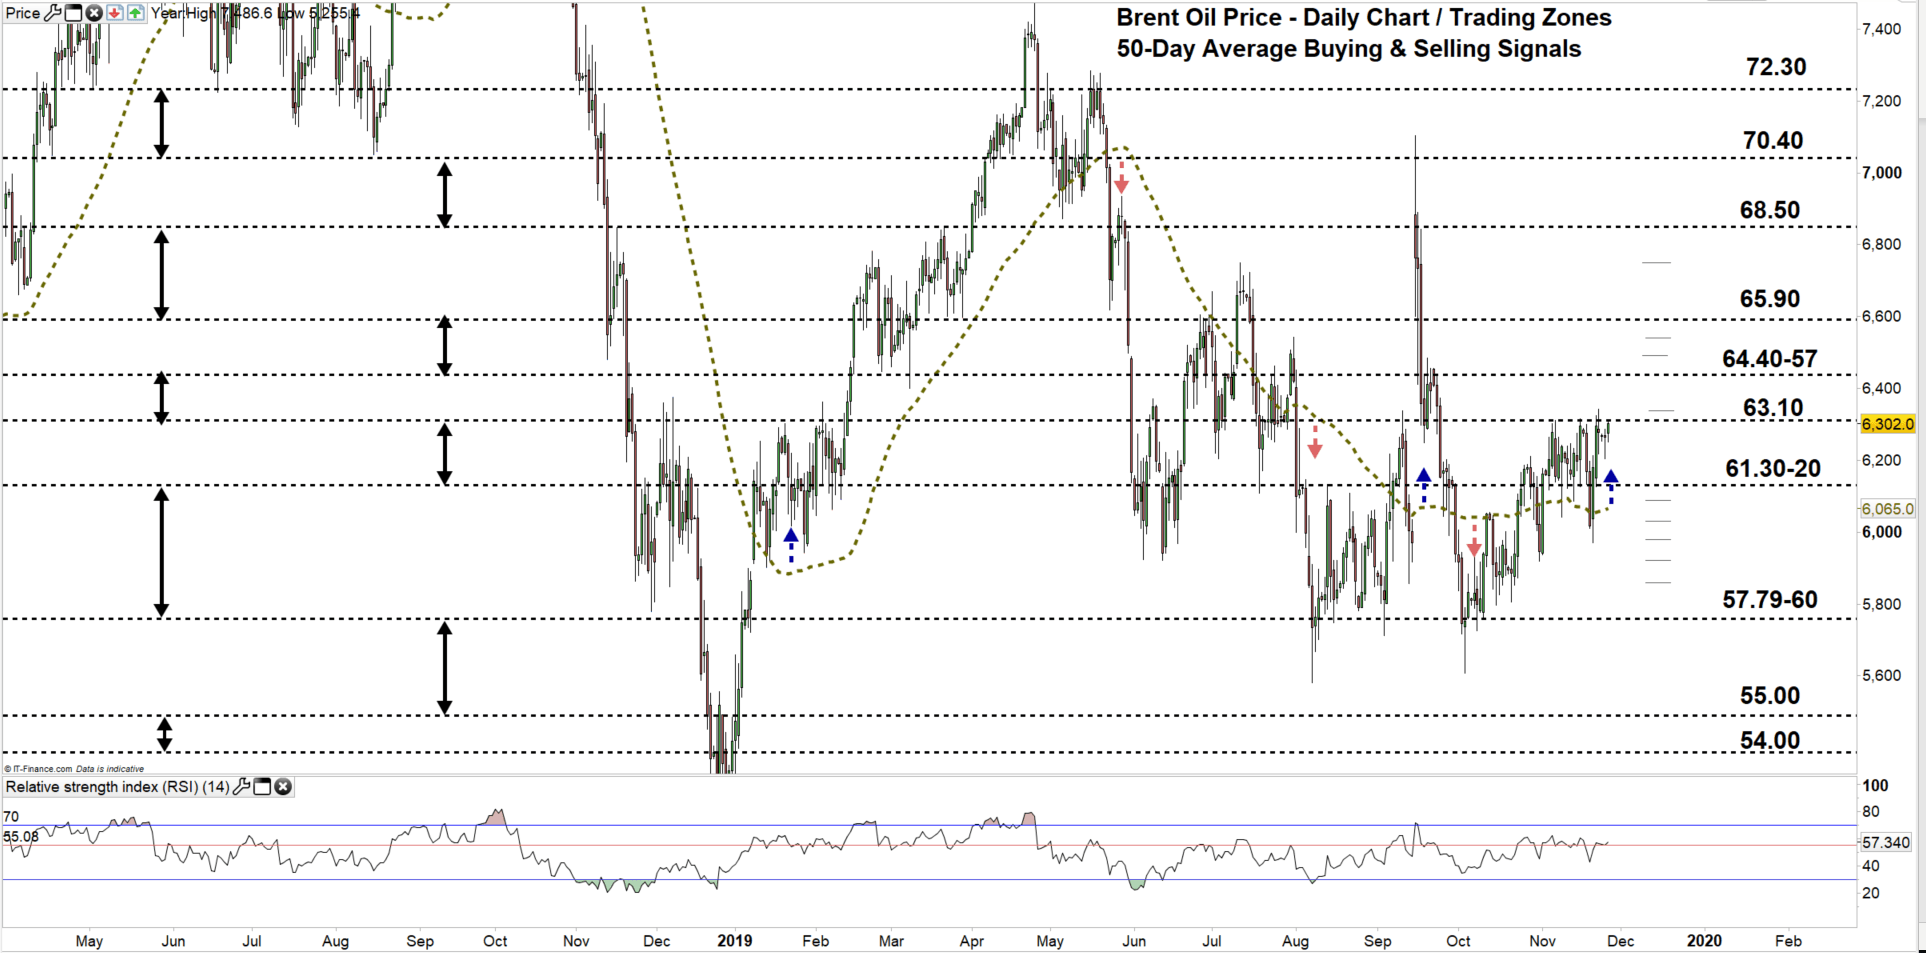The height and width of the screenshot is (953, 1926).
Task: Click the IT-Finance.com data notice
Action: [74, 769]
